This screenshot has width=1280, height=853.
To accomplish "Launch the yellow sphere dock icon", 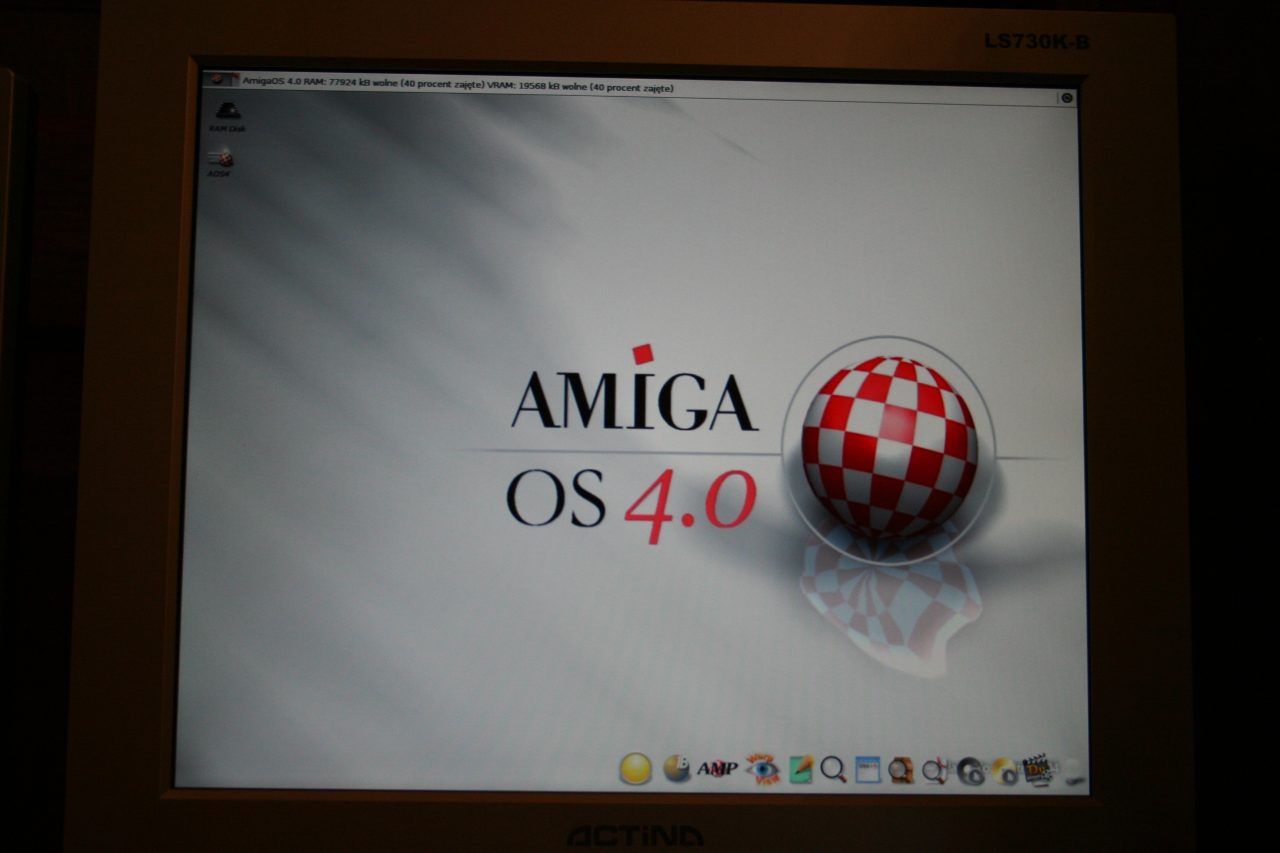I will coord(636,768).
